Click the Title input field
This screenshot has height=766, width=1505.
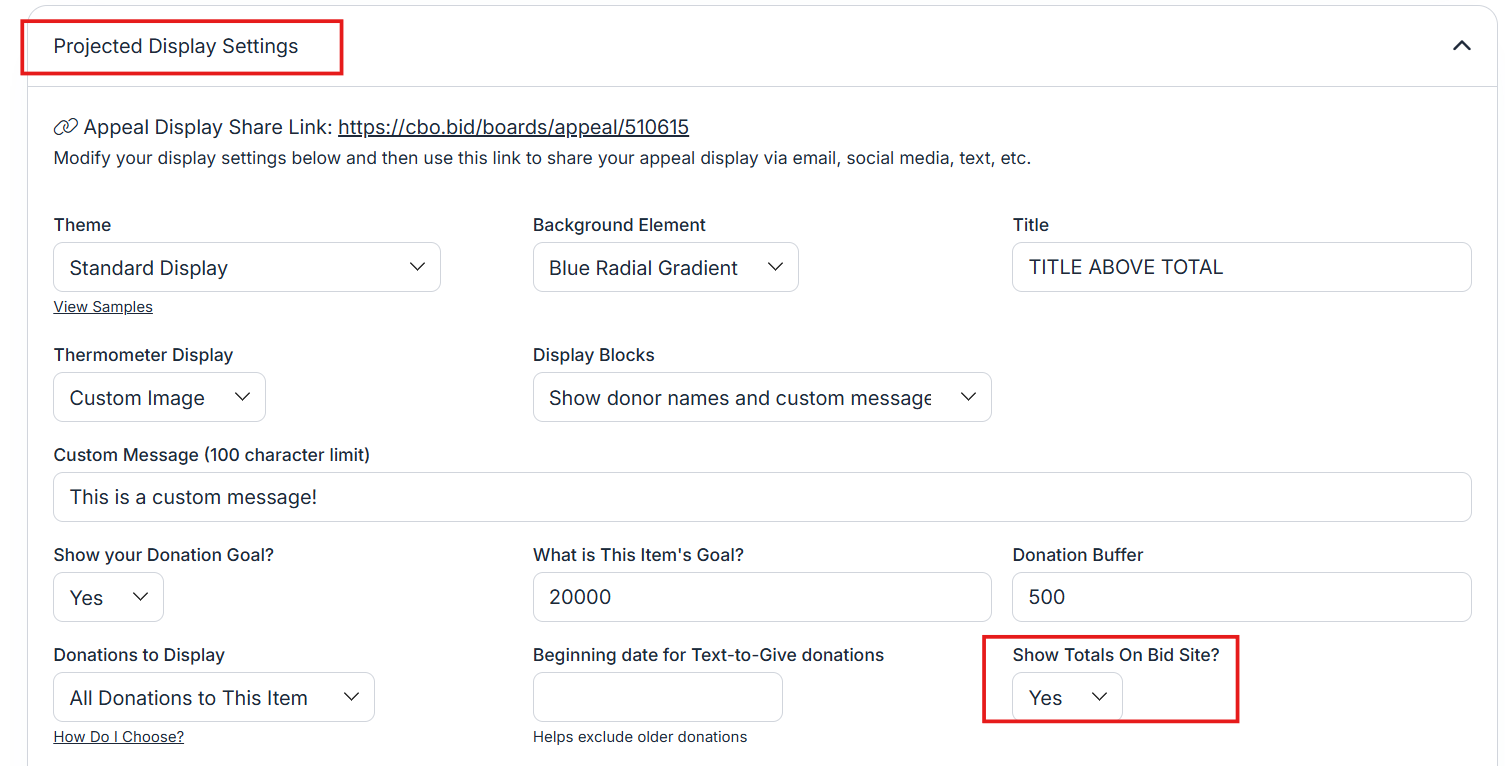[1240, 267]
